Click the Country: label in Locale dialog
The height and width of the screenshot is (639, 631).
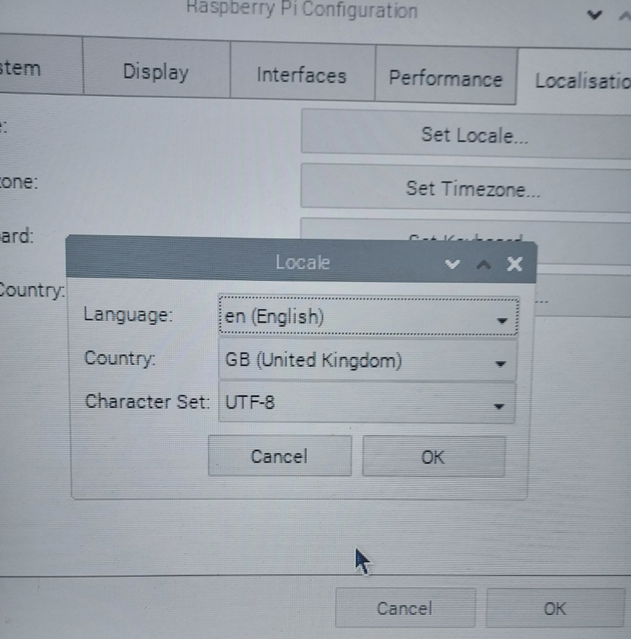pos(119,358)
